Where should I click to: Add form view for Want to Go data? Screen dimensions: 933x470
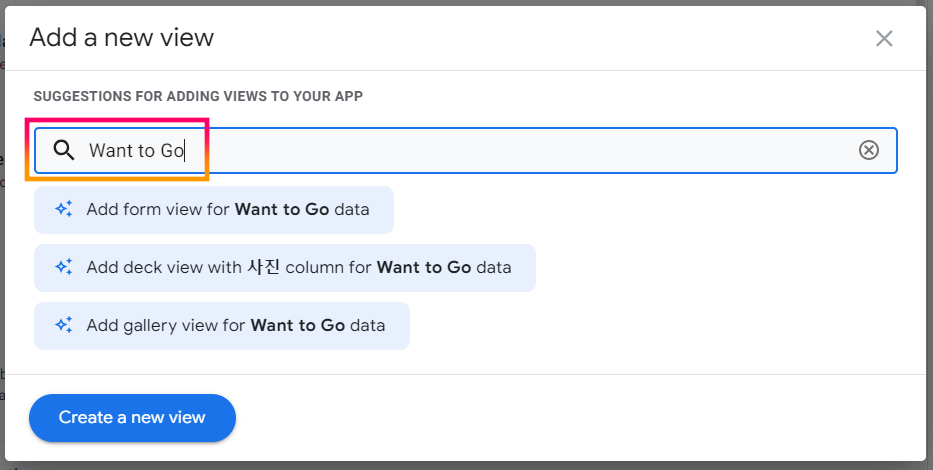pos(214,210)
